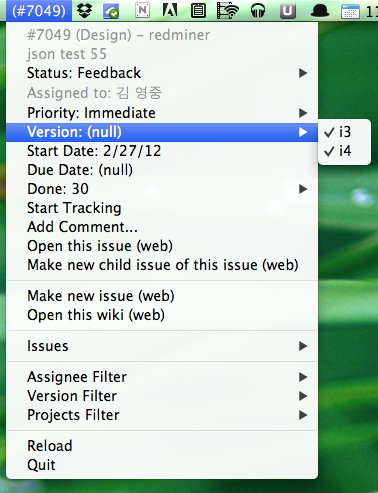Click the U icon in menu bar
Image resolution: width=378 pixels, height=493 pixels.
[x=288, y=11]
